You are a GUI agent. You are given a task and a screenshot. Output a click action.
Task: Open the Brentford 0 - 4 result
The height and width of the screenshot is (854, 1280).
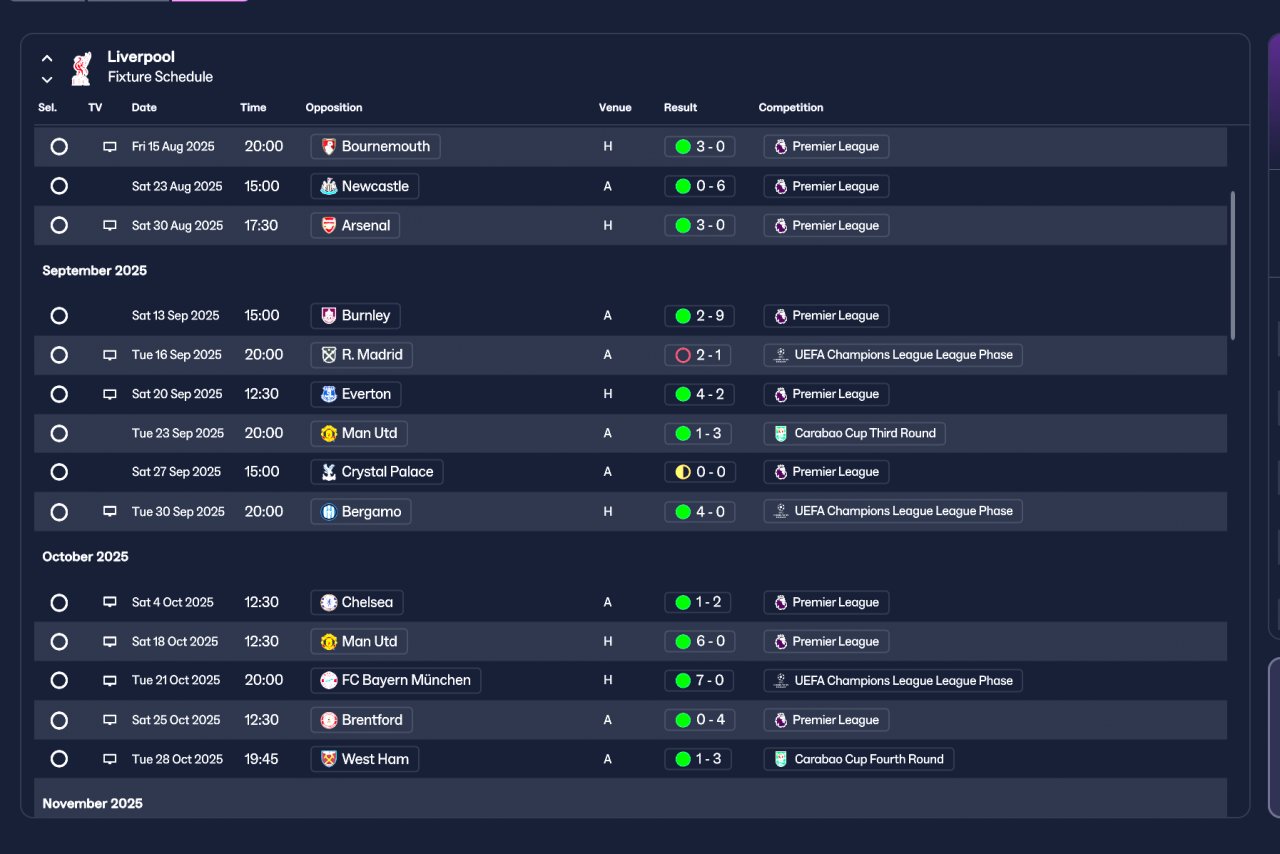[700, 720]
